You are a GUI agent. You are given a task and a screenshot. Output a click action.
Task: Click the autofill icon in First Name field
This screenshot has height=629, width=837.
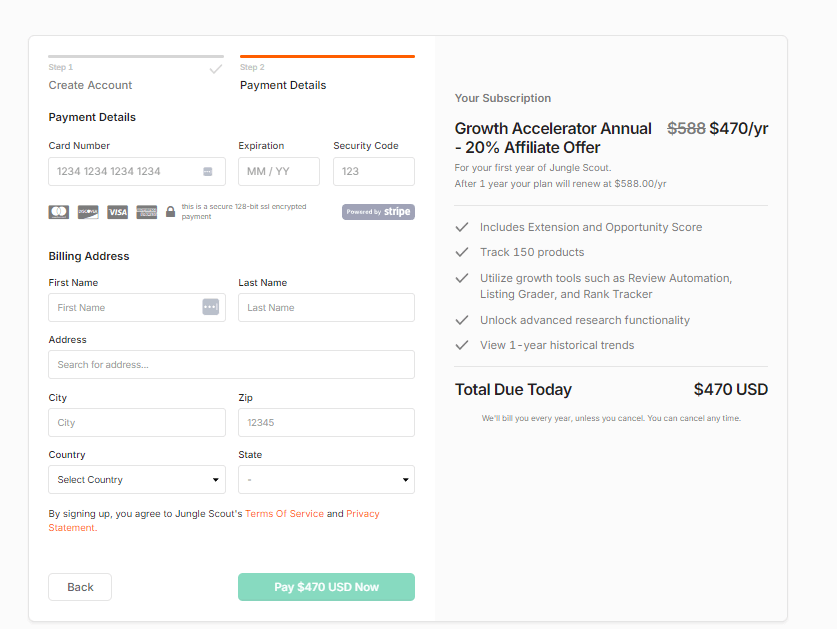coord(210,307)
